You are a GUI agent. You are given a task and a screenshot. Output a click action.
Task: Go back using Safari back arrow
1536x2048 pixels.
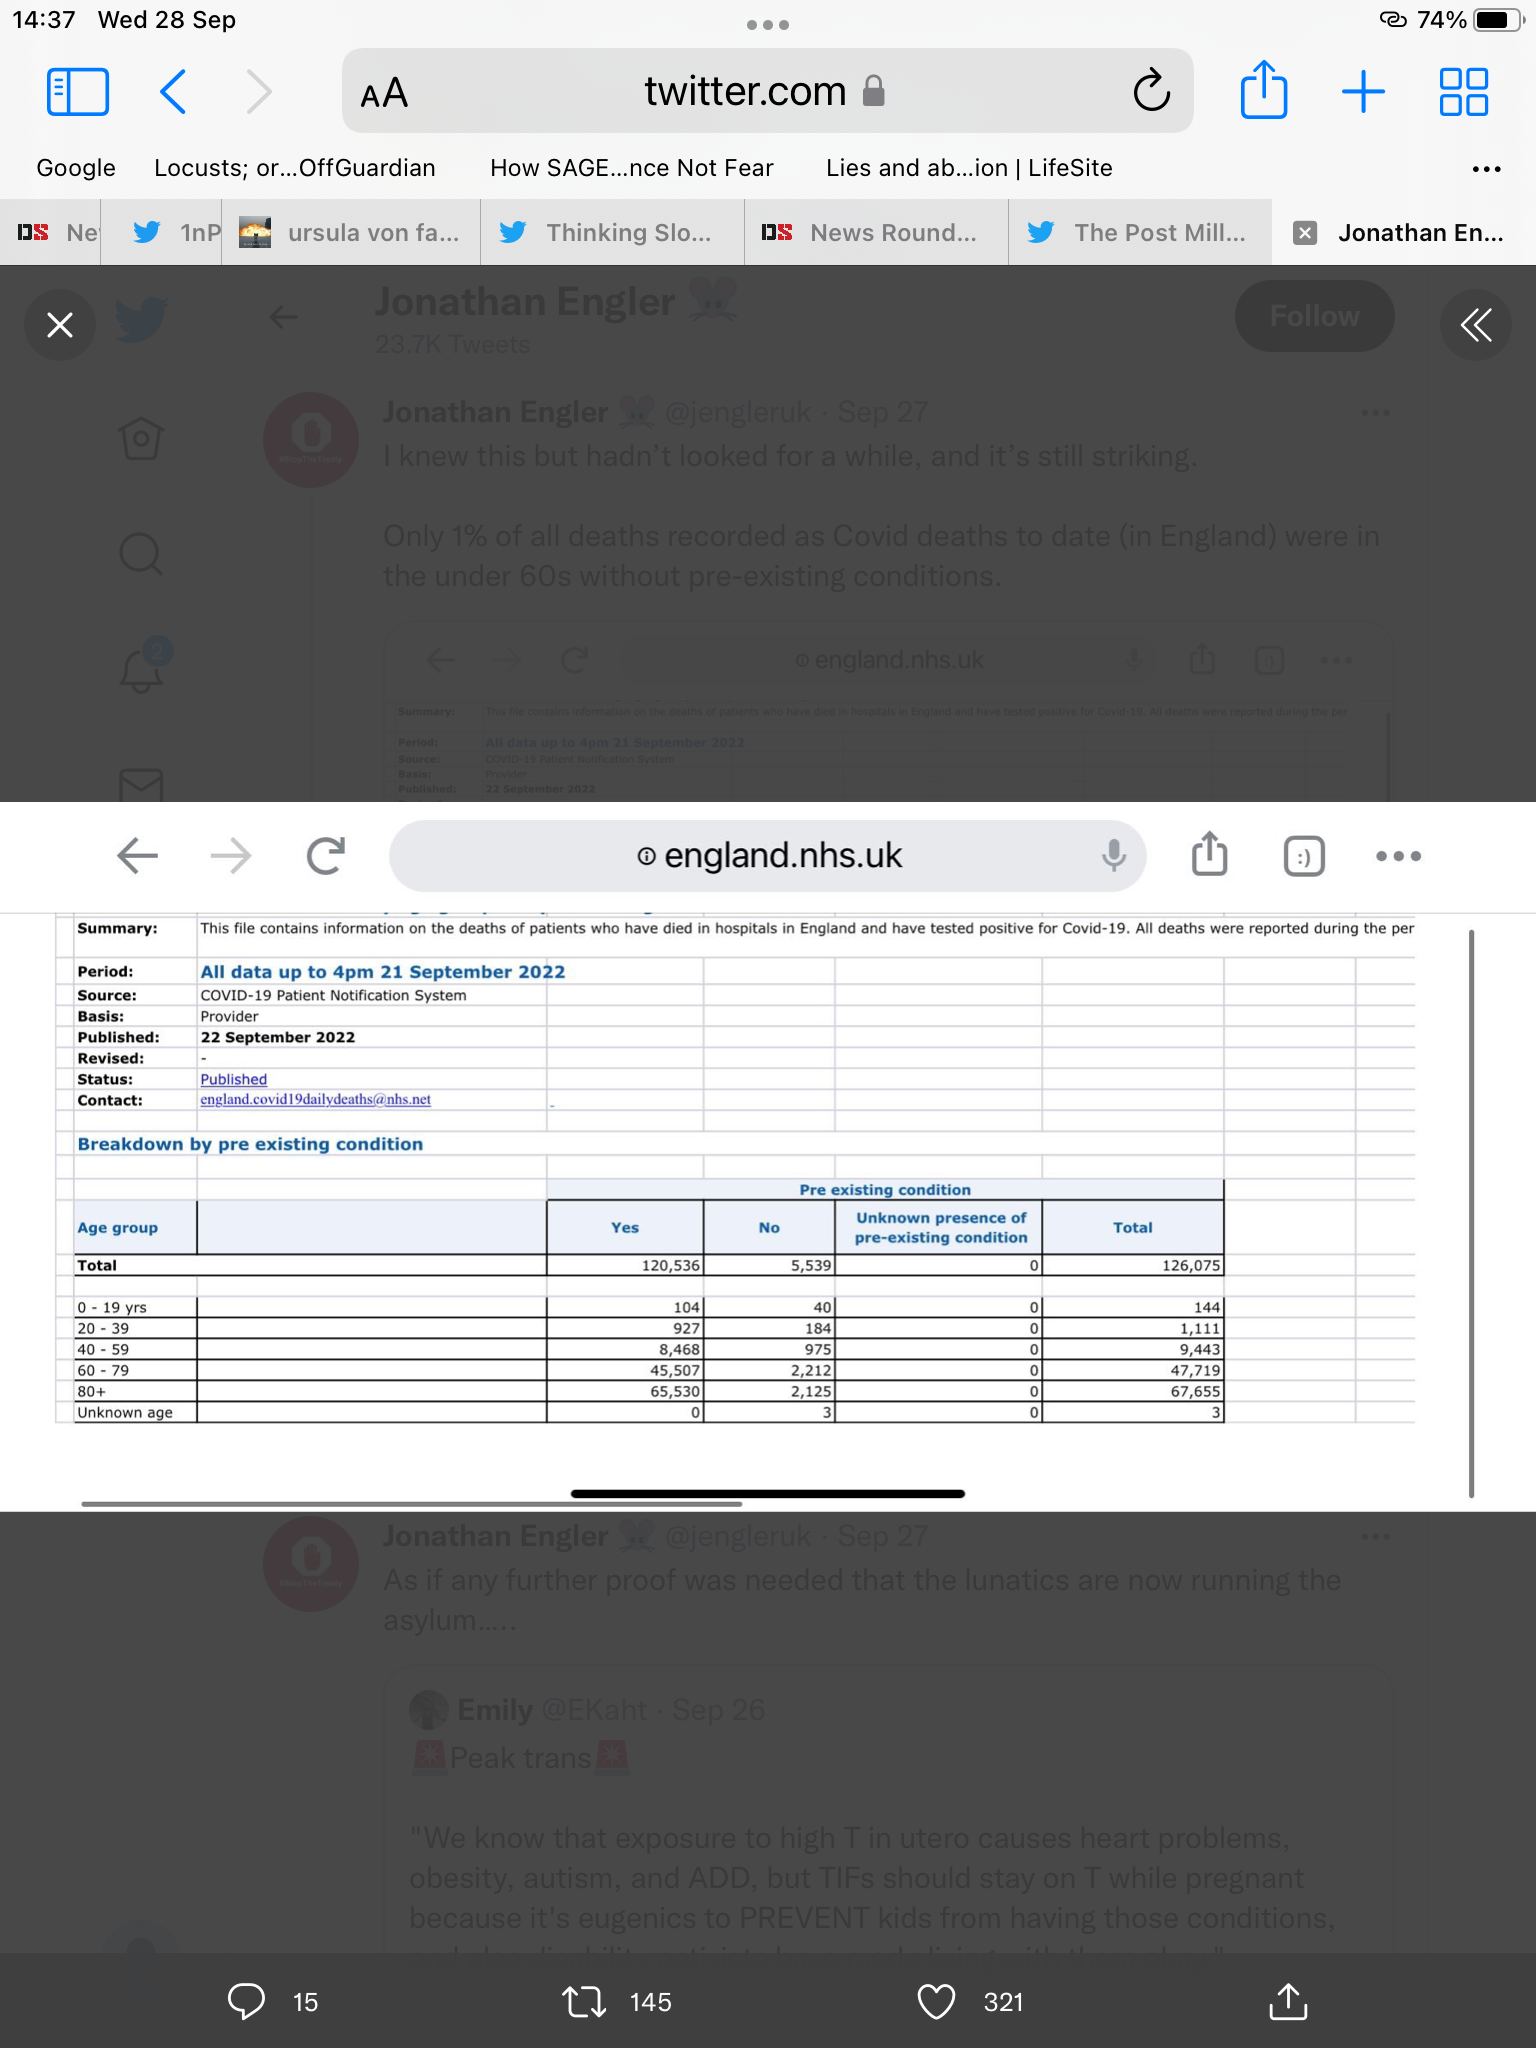click(x=174, y=92)
